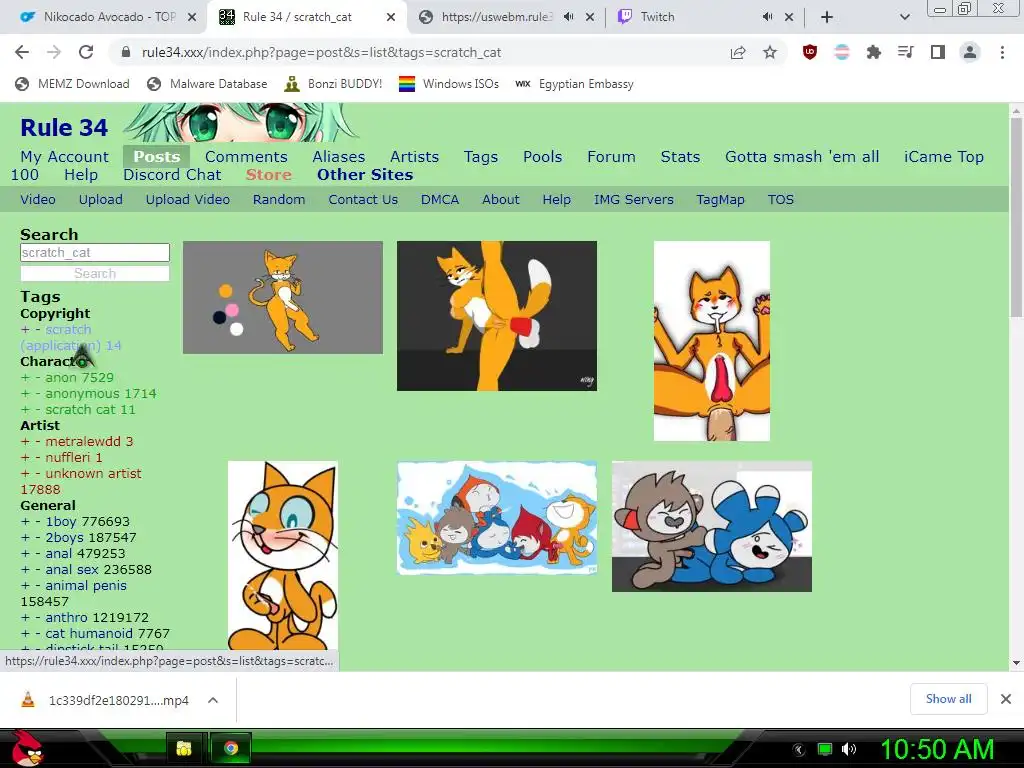The height and width of the screenshot is (768, 1024).
Task: Click the Random submenu link
Action: coord(279,200)
